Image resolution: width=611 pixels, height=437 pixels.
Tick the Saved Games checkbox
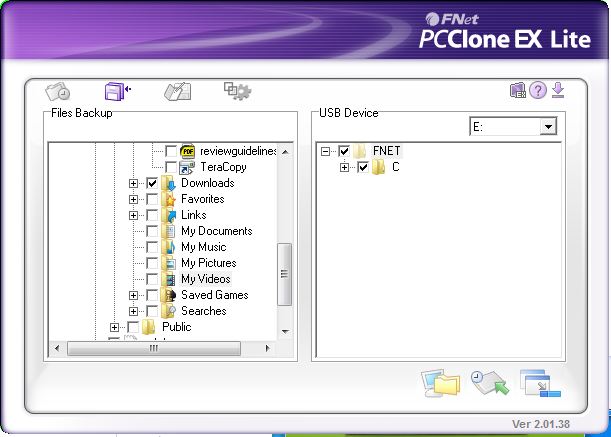point(152,295)
